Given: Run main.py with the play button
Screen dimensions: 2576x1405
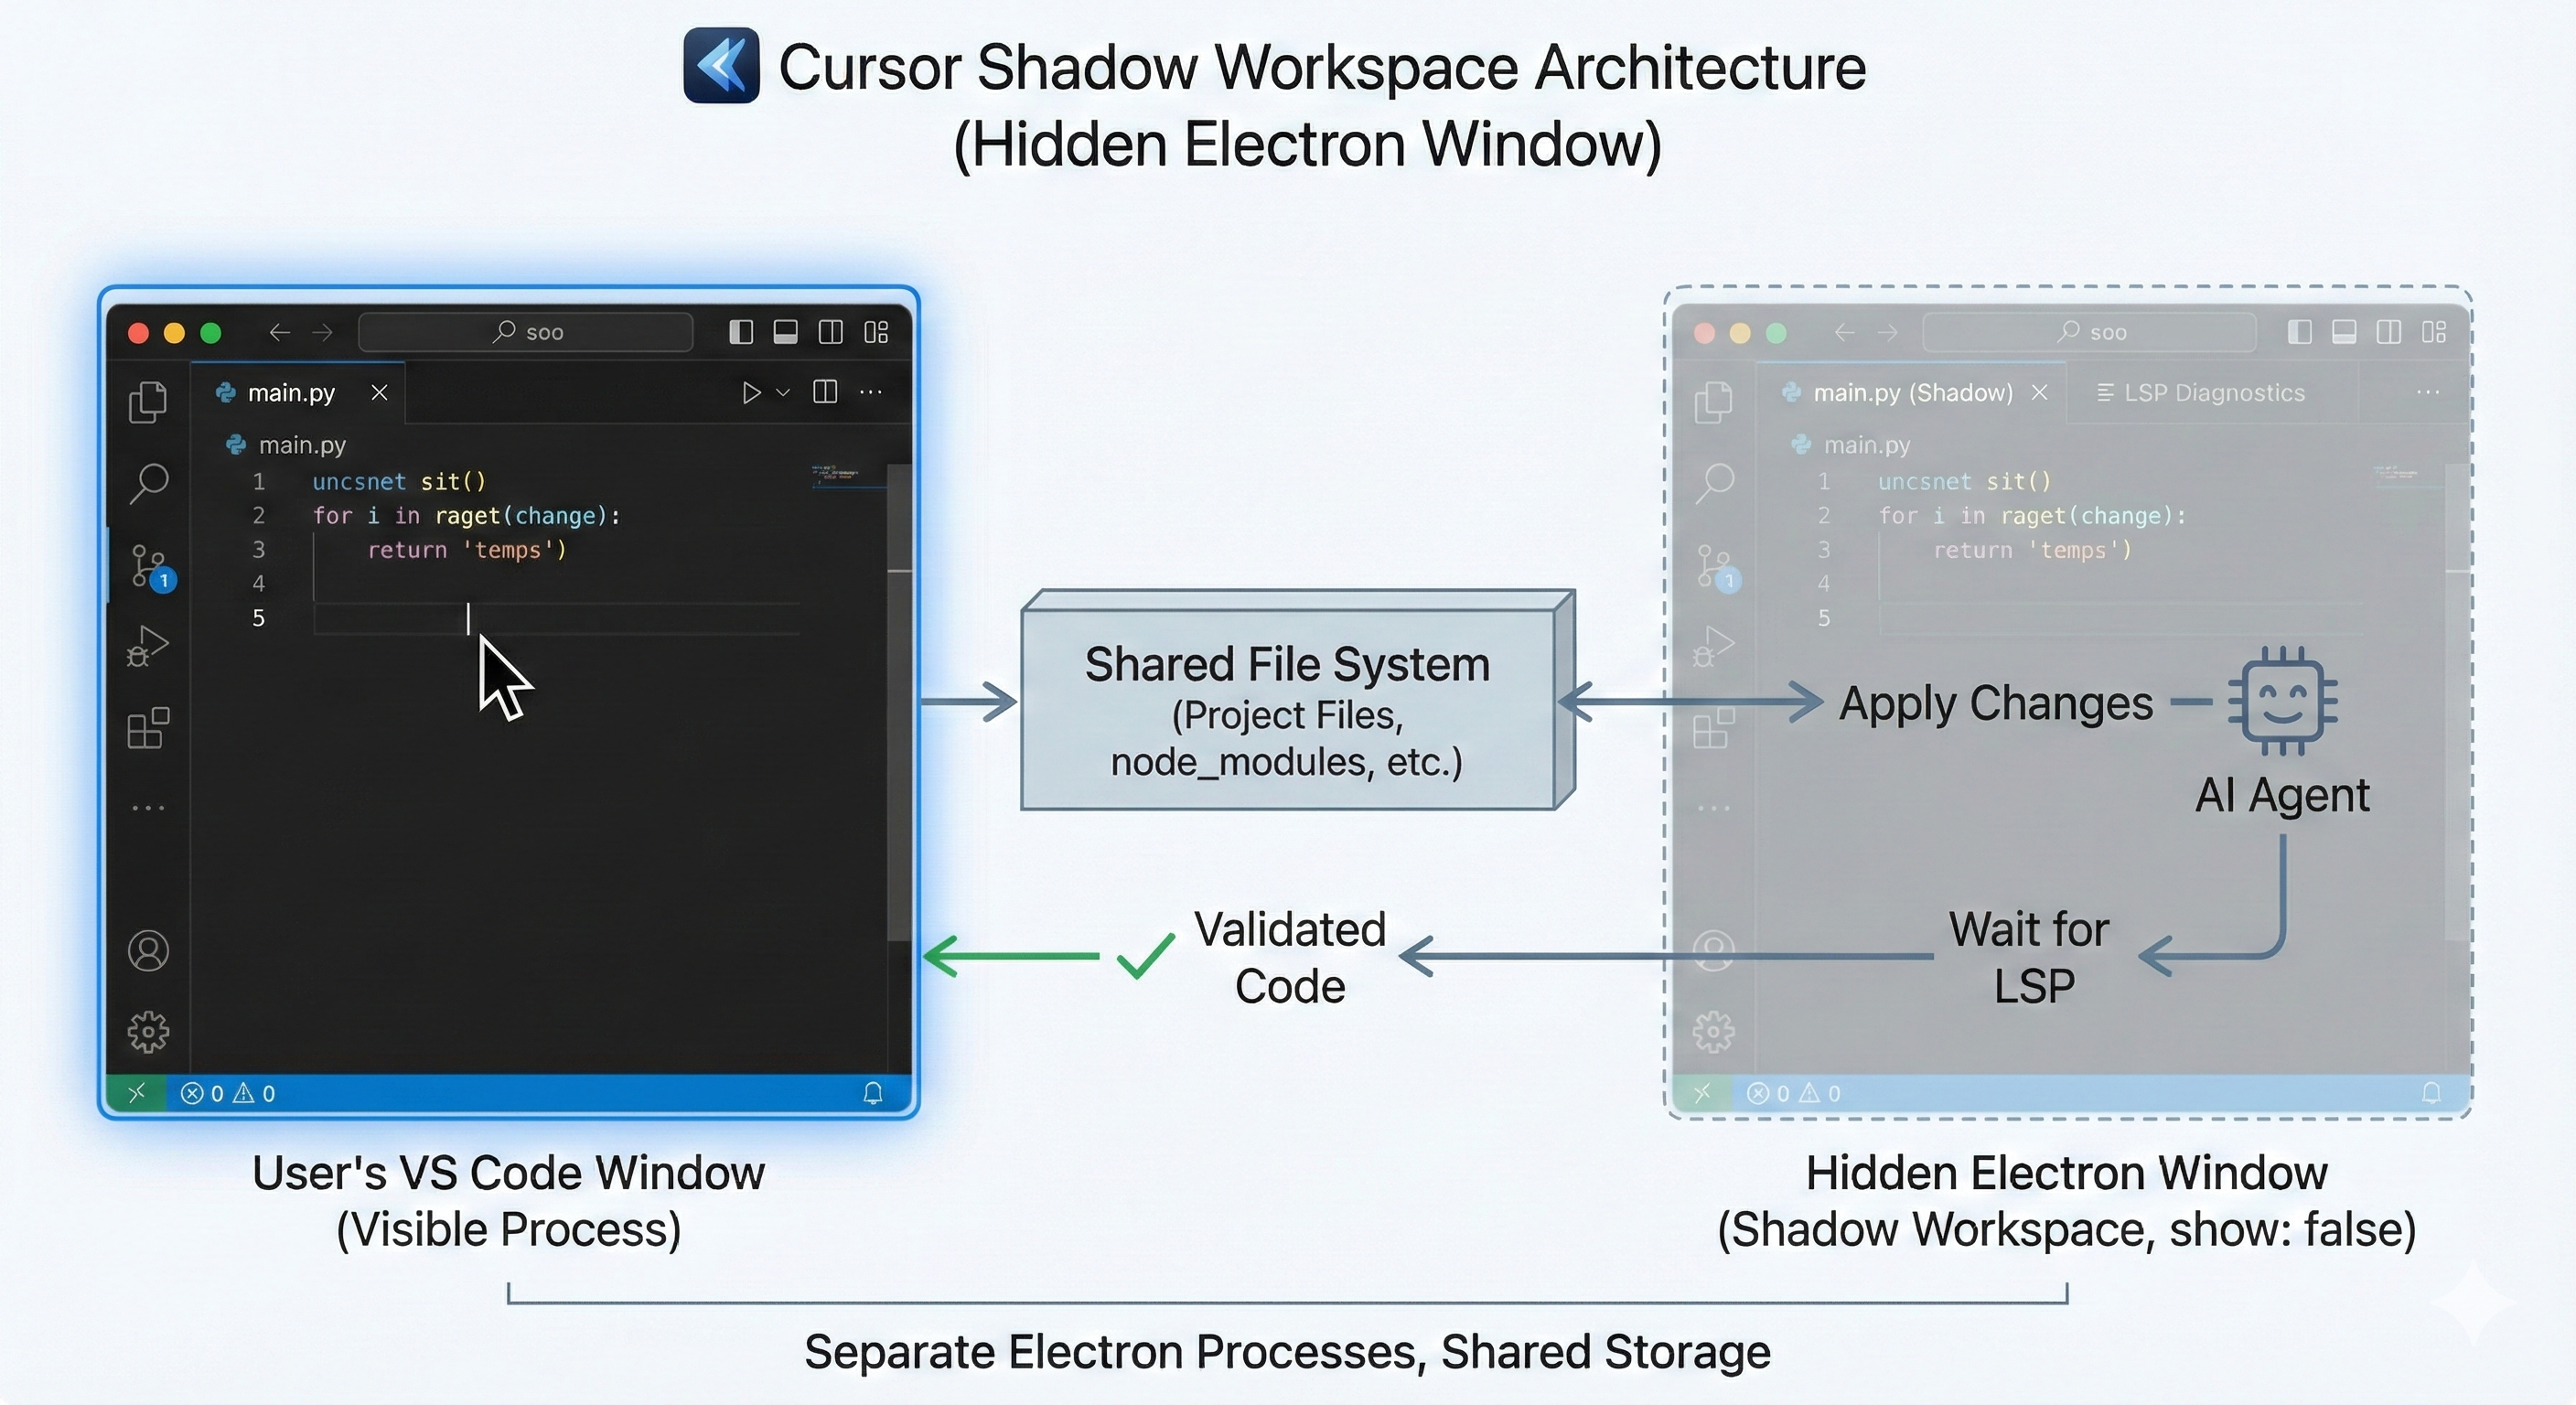Looking at the screenshot, I should tap(752, 392).
